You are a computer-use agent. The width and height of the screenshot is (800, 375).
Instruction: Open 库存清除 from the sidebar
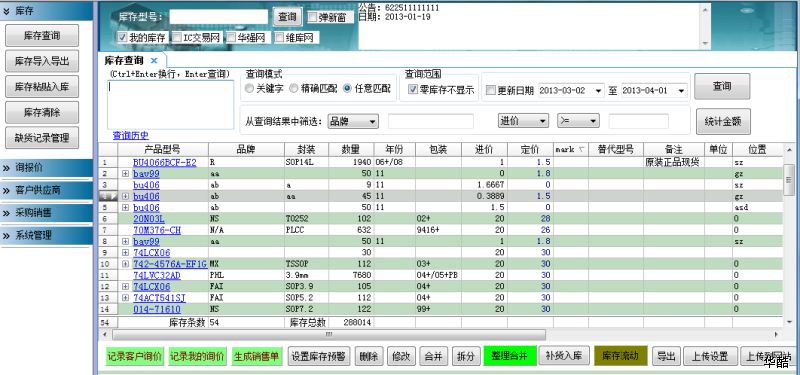[x=42, y=112]
